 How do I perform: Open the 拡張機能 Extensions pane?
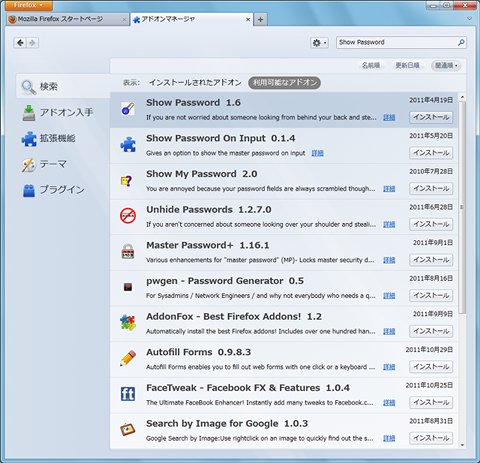tap(63, 138)
